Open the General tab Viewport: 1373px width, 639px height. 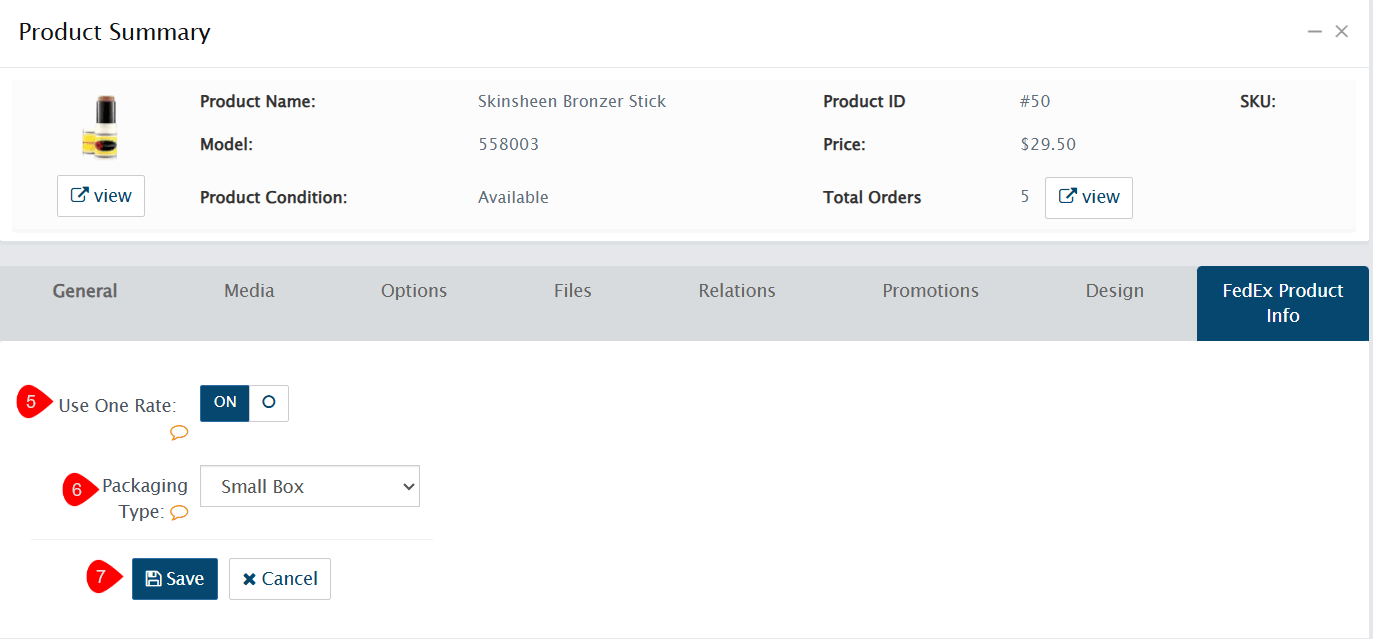(x=85, y=291)
